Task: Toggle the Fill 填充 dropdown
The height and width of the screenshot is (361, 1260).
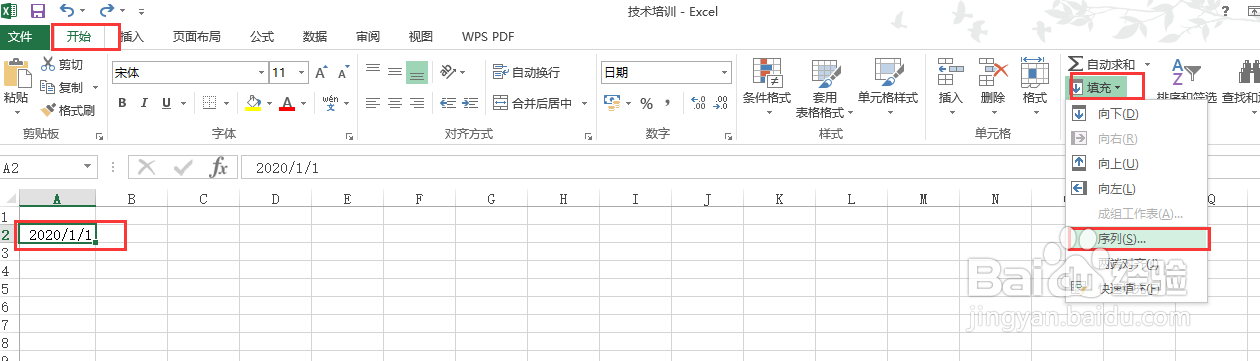Action: click(x=1097, y=87)
